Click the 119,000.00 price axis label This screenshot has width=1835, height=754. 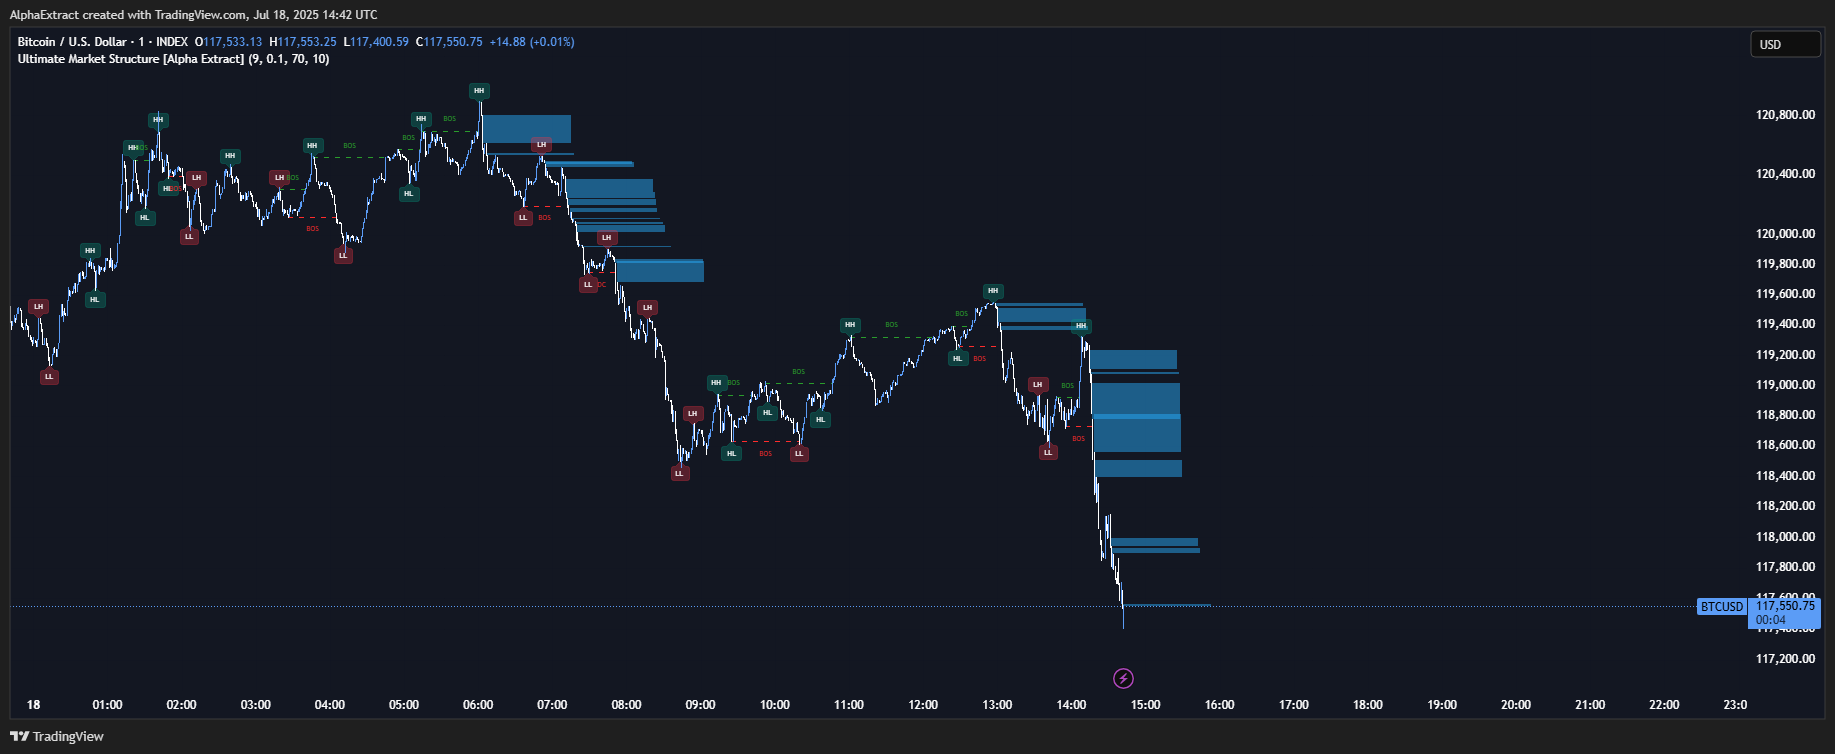tap(1785, 385)
